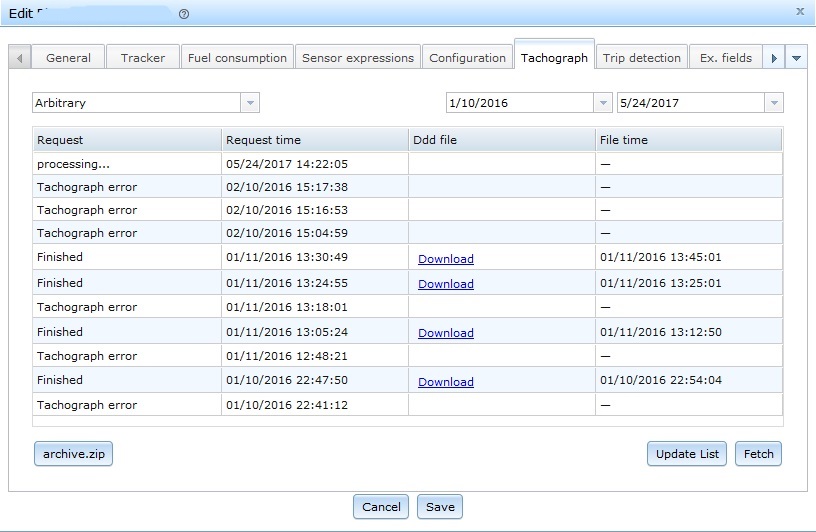Select Finished status in 22:47:50 row
The image size is (816, 532).
point(60,379)
